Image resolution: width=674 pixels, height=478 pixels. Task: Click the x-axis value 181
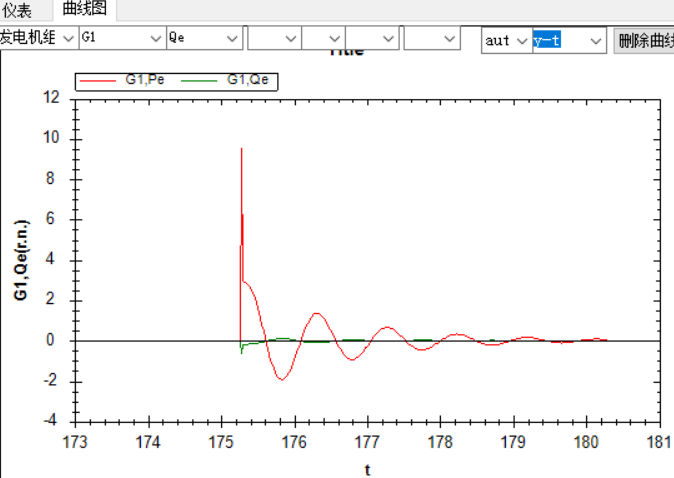pyautogui.click(x=660, y=442)
